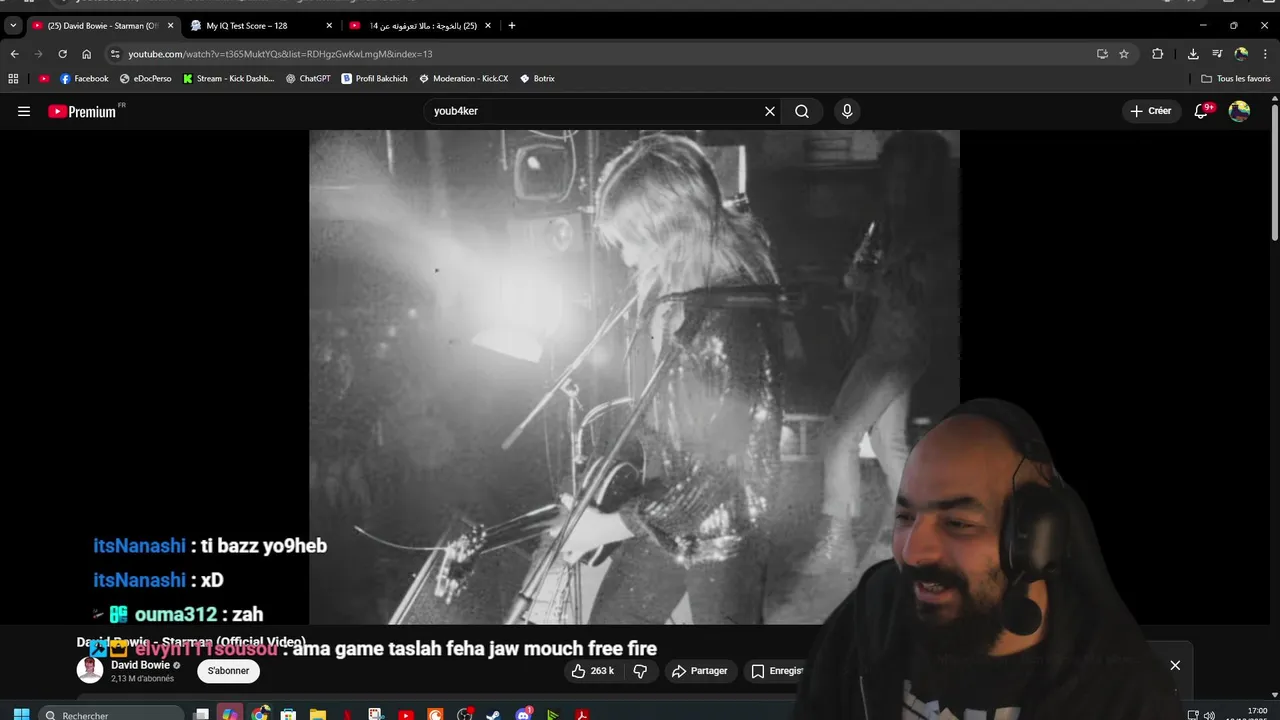Share the video via Partager
This screenshot has height=720, width=1280.
(x=699, y=671)
